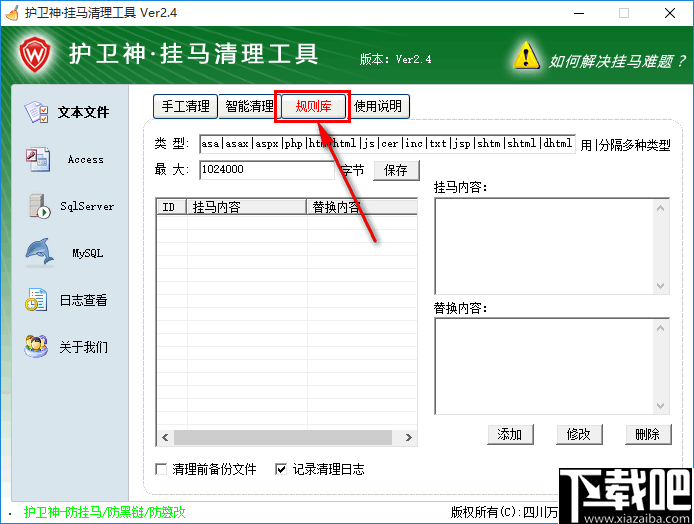Click inside the 挂马内容 text area

[x=544, y=246]
